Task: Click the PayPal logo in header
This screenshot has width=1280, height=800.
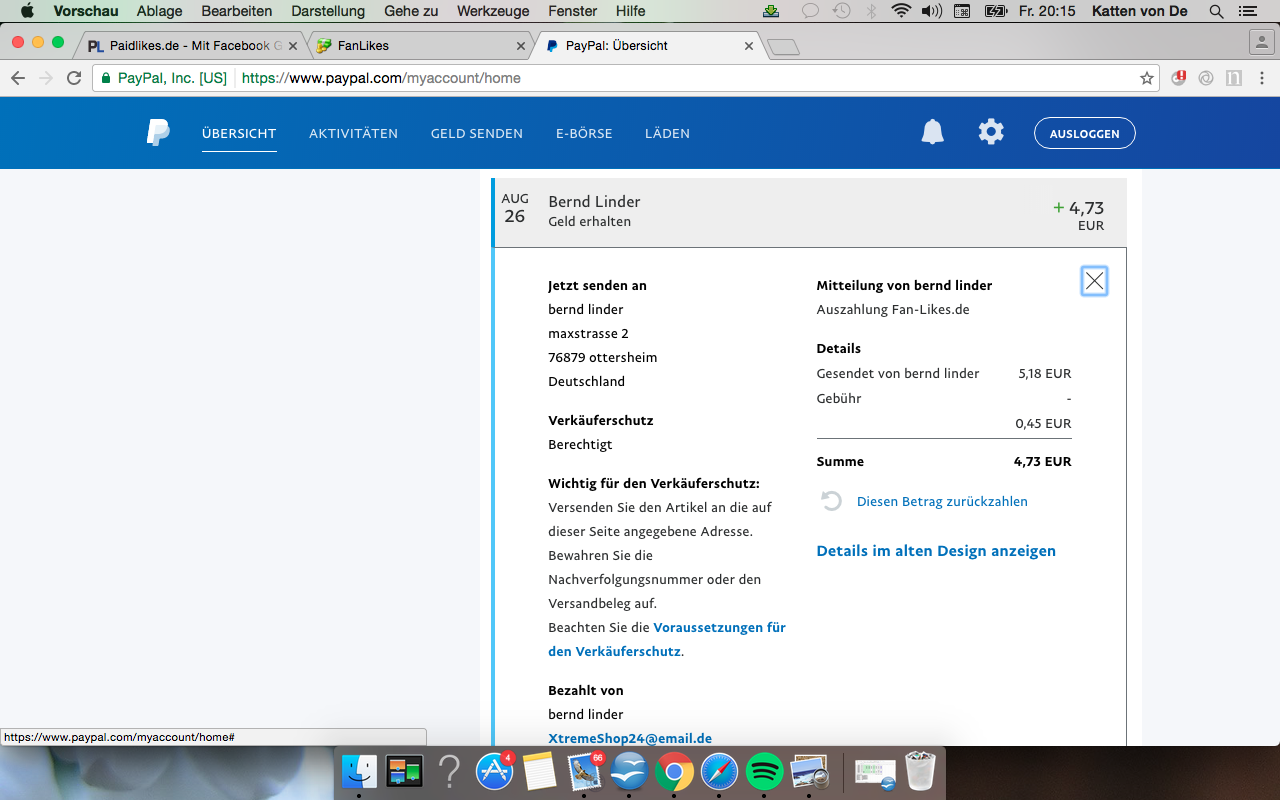Action: [x=158, y=133]
